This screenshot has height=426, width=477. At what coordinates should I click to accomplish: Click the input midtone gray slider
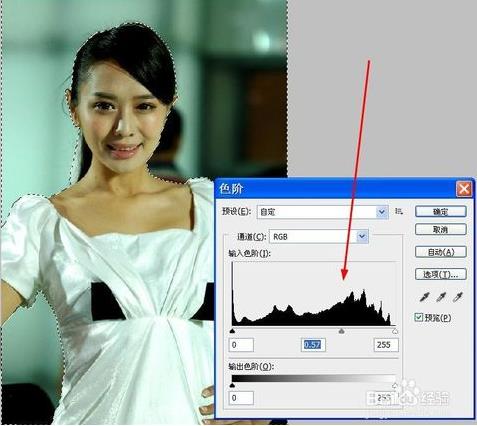341,331
